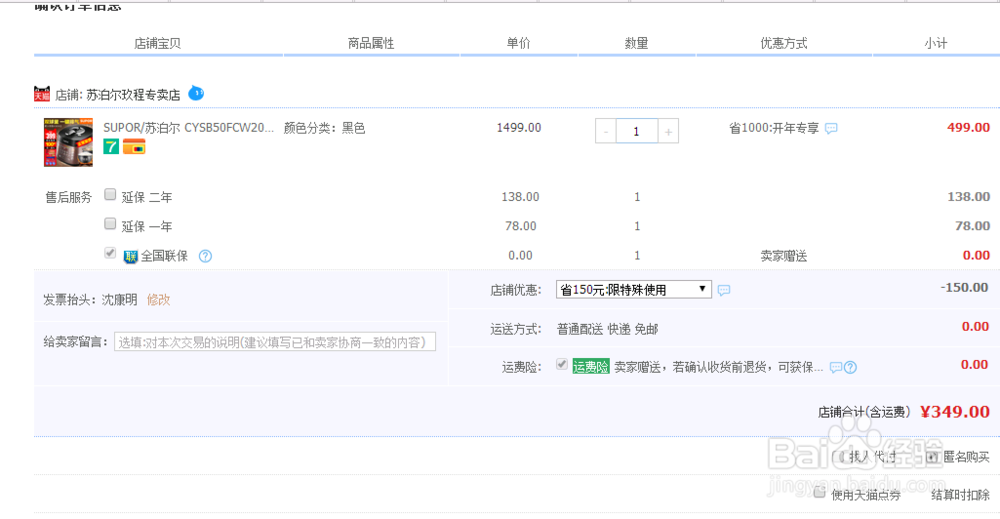Click the 普通配送 快递 免邮 shipping text
This screenshot has height=519, width=1000.
(x=607, y=329)
